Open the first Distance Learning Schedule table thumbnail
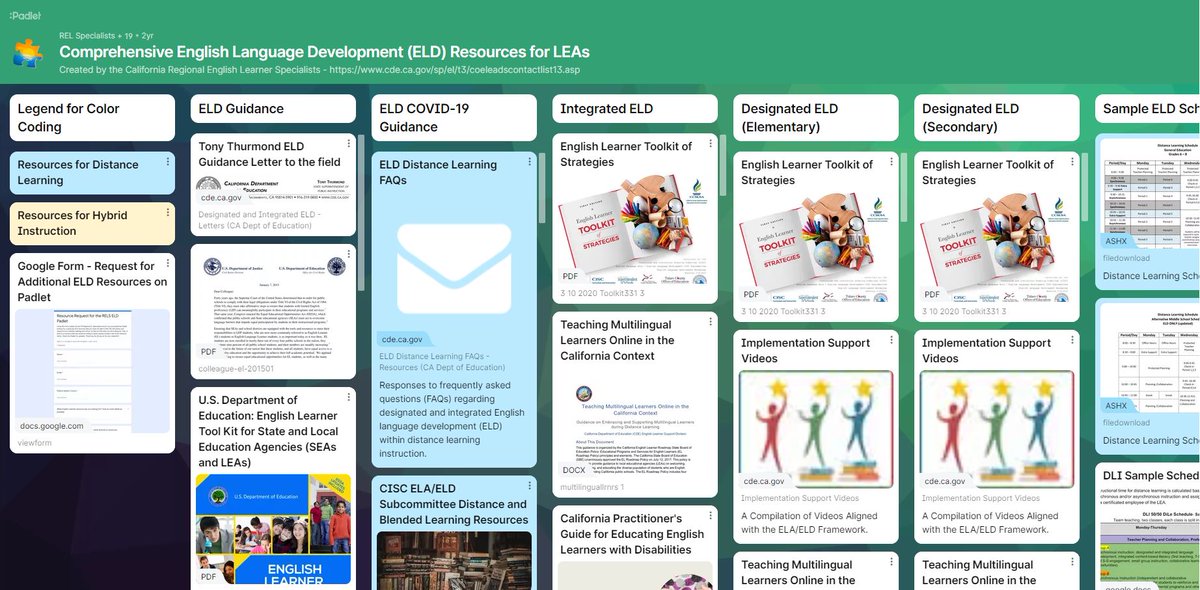Image resolution: width=1200 pixels, height=590 pixels. pyautogui.click(x=1150, y=194)
